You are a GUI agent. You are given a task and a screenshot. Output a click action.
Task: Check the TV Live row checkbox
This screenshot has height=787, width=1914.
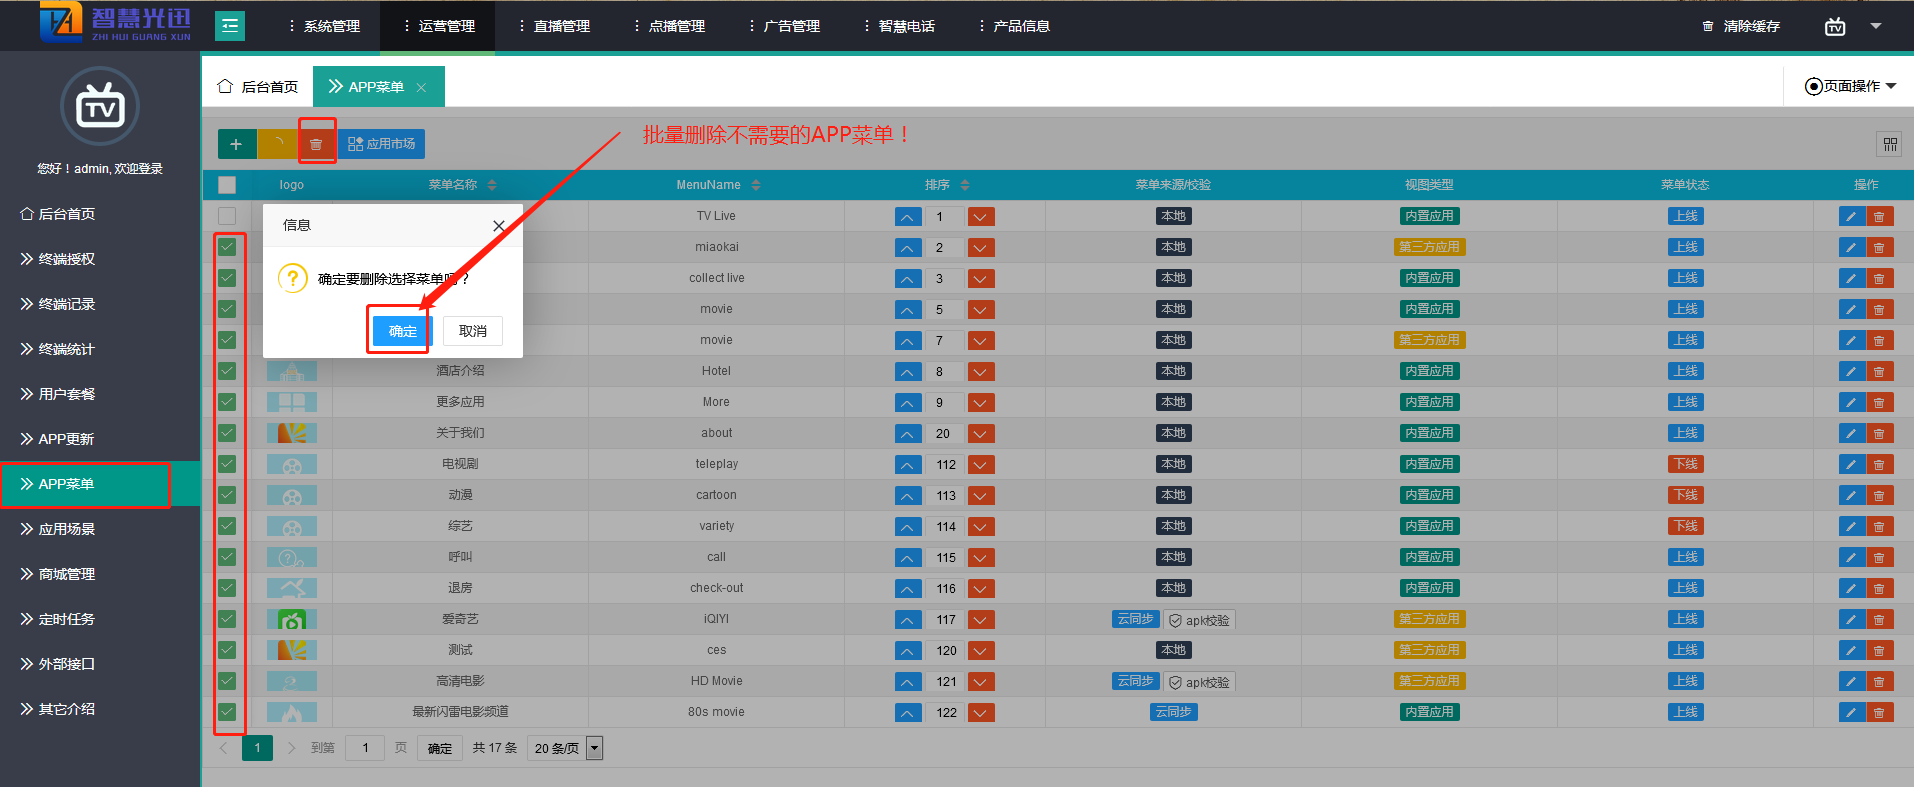(x=227, y=216)
